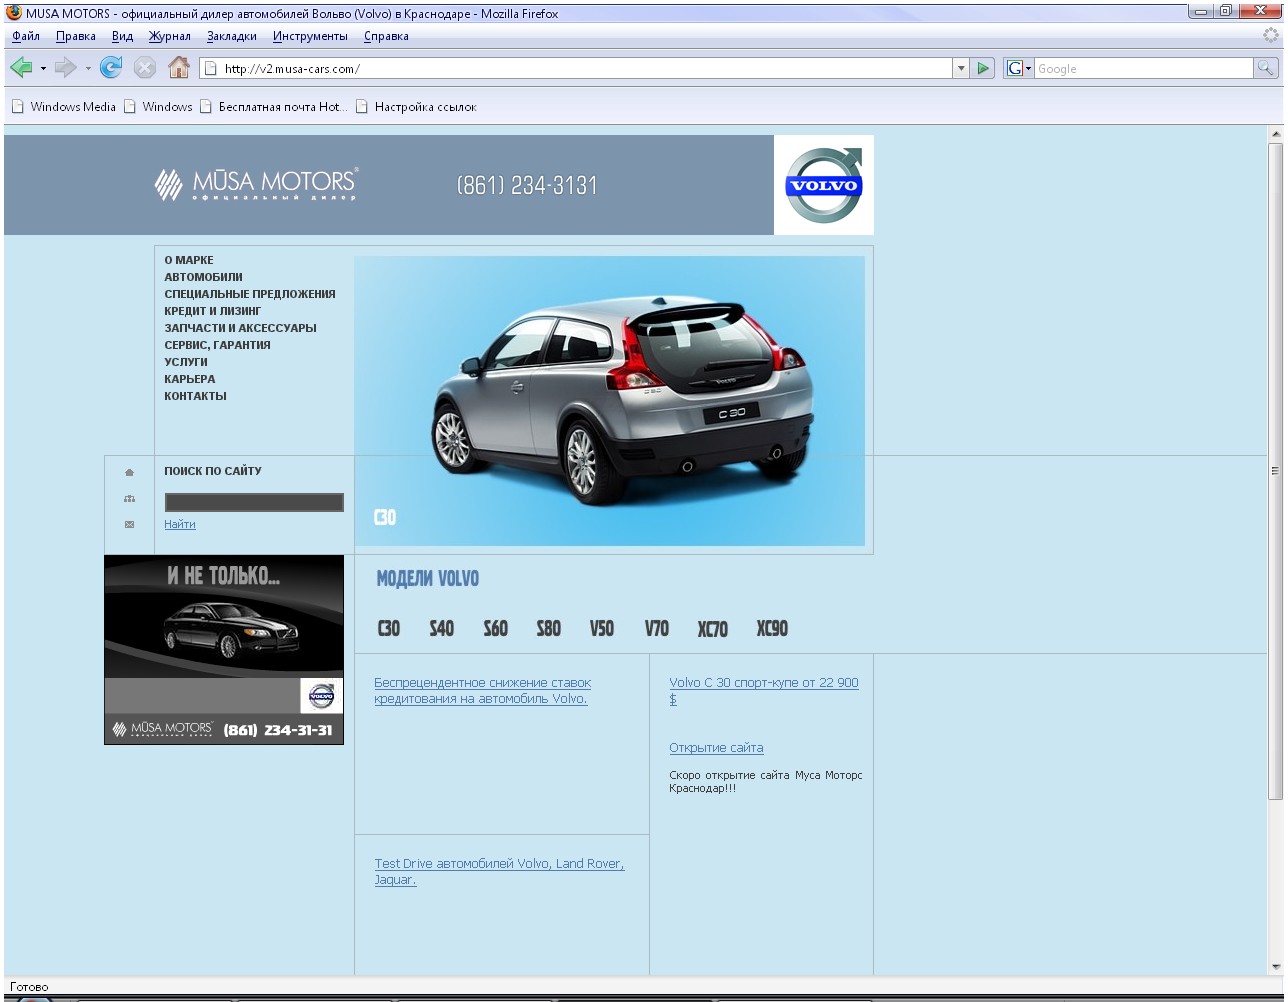1288x1002 pixels.
Task: Click the Найти search link
Action: 180,524
